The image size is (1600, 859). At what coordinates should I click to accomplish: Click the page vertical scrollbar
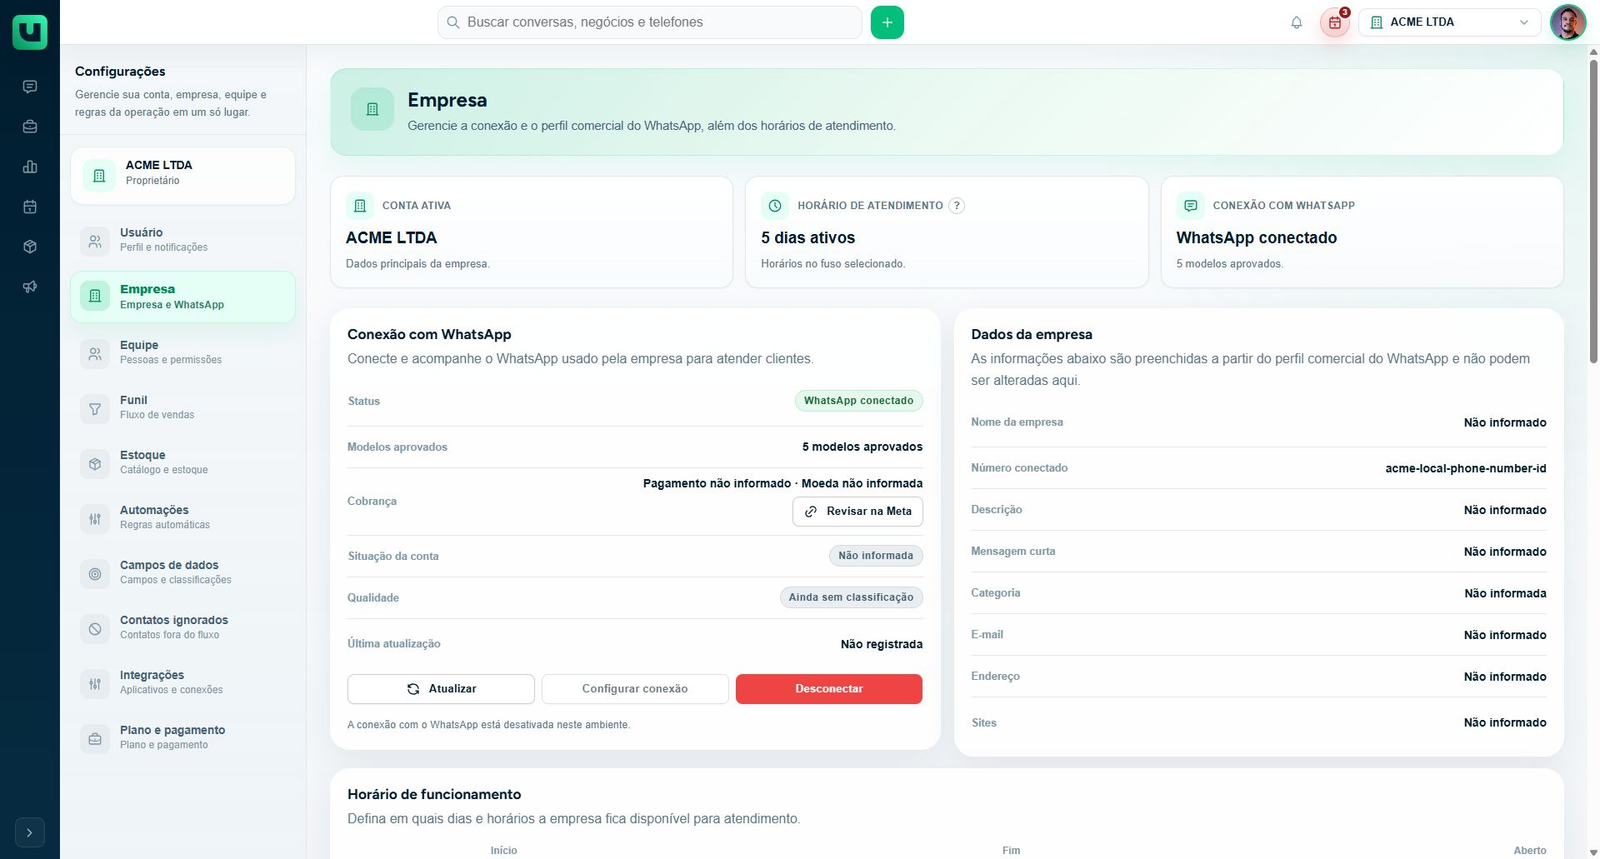click(1593, 210)
